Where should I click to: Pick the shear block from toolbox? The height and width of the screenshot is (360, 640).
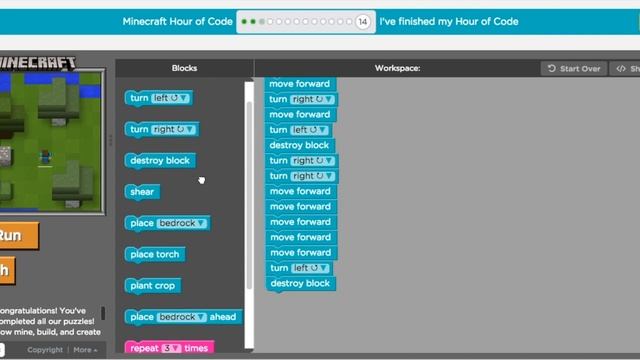coord(142,192)
